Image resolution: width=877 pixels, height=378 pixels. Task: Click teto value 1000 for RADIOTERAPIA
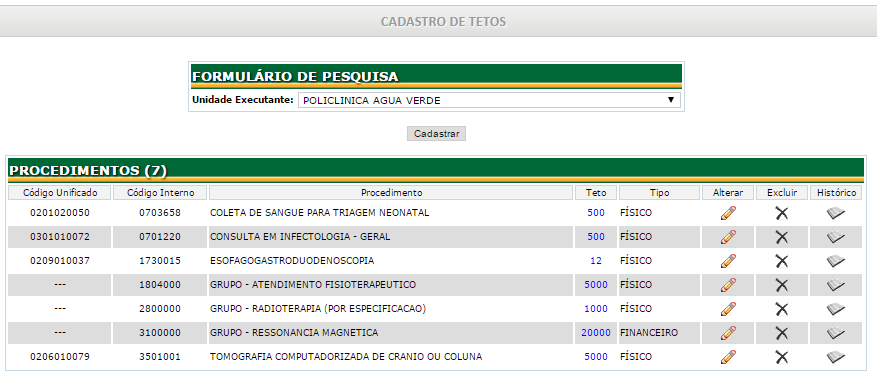pos(596,309)
